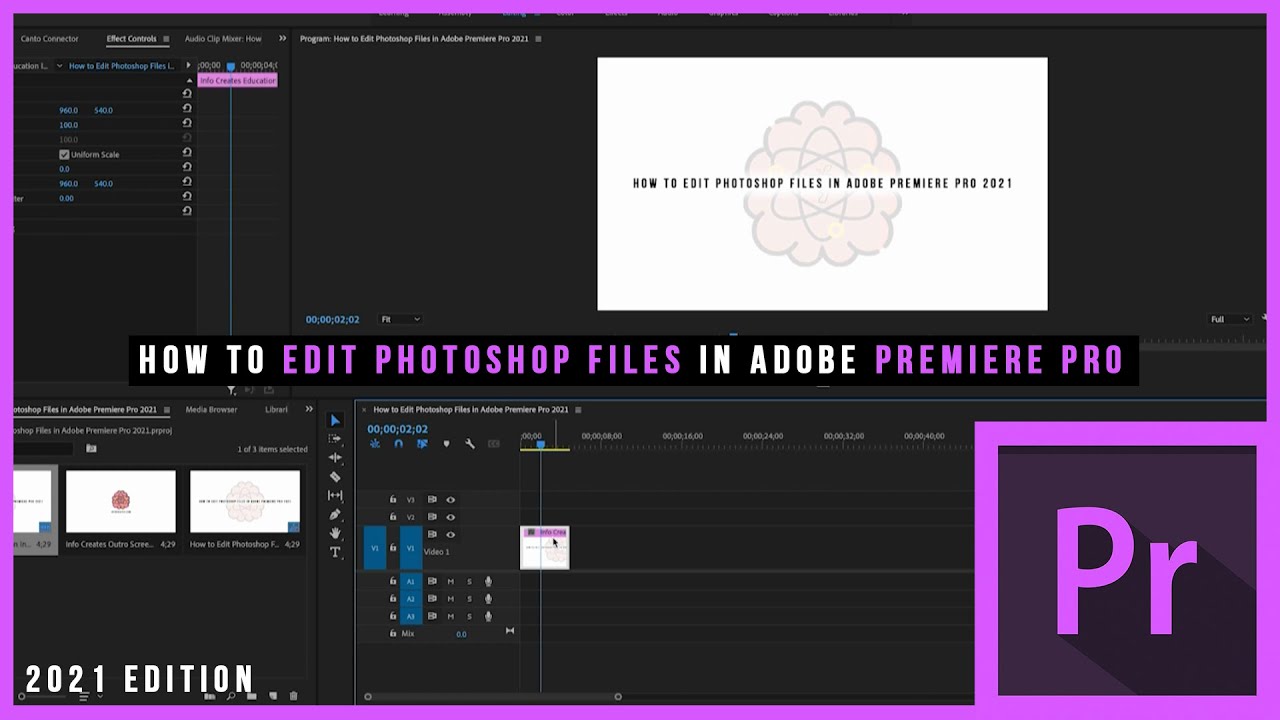Switch to Audio Clip Mixer tab
The width and height of the screenshot is (1280, 720).
(x=223, y=39)
